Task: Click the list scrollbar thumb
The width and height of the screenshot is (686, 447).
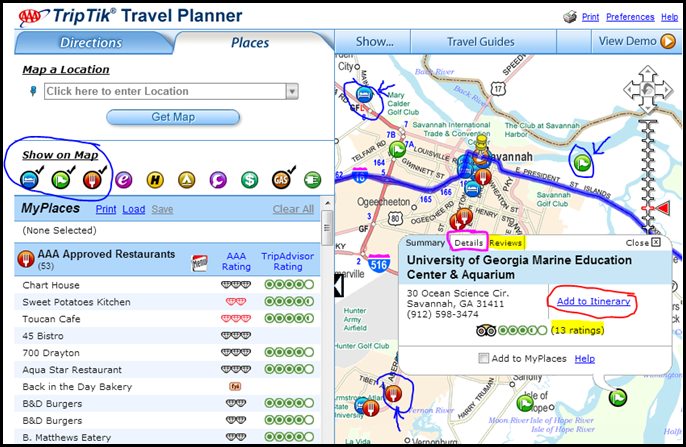Action: 327,228
